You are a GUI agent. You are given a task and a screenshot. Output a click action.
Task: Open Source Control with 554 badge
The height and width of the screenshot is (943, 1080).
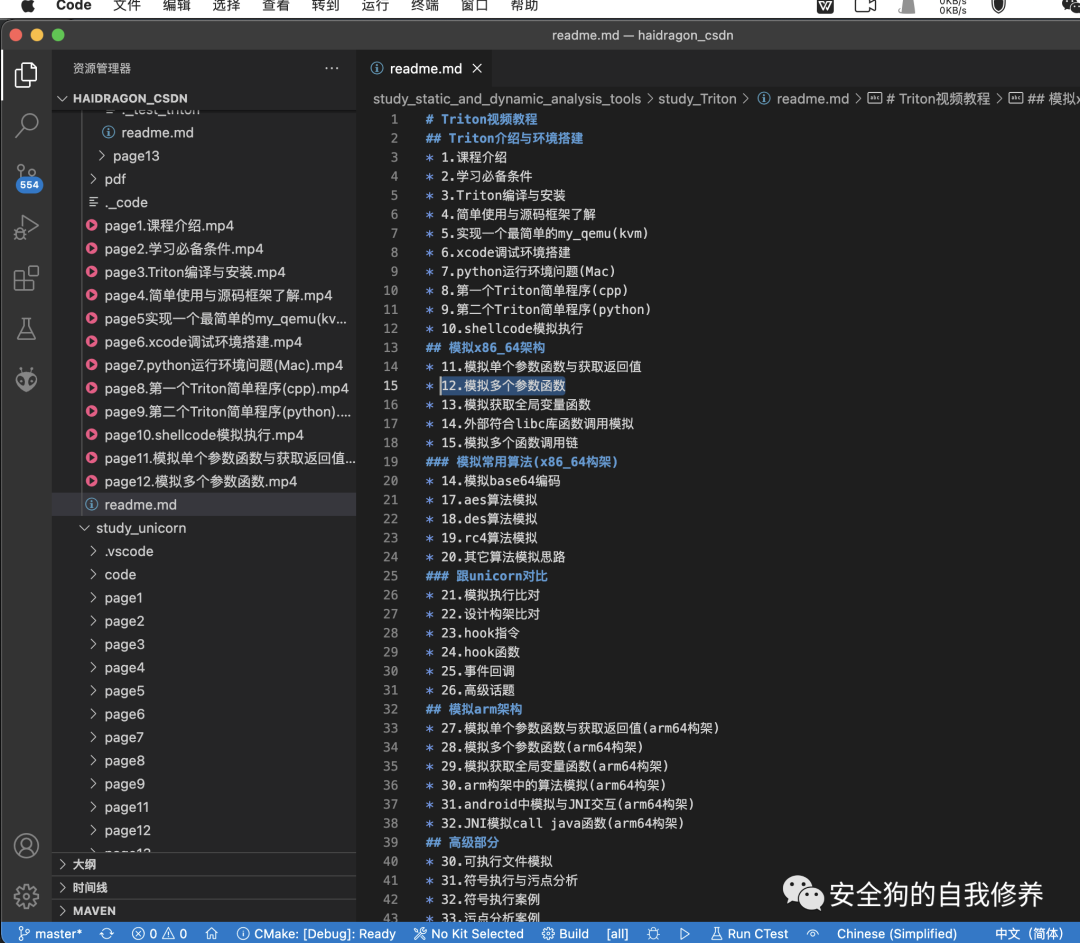28,177
